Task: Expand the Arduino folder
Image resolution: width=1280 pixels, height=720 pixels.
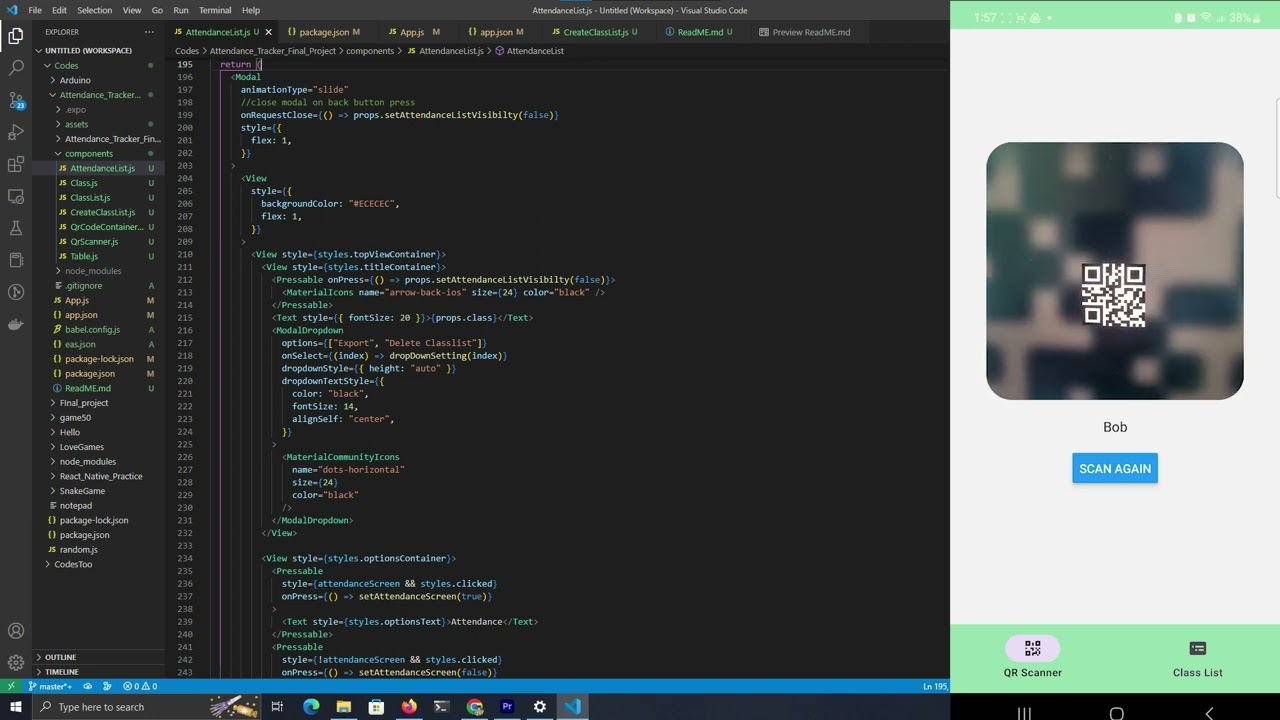Action: click(x=75, y=80)
